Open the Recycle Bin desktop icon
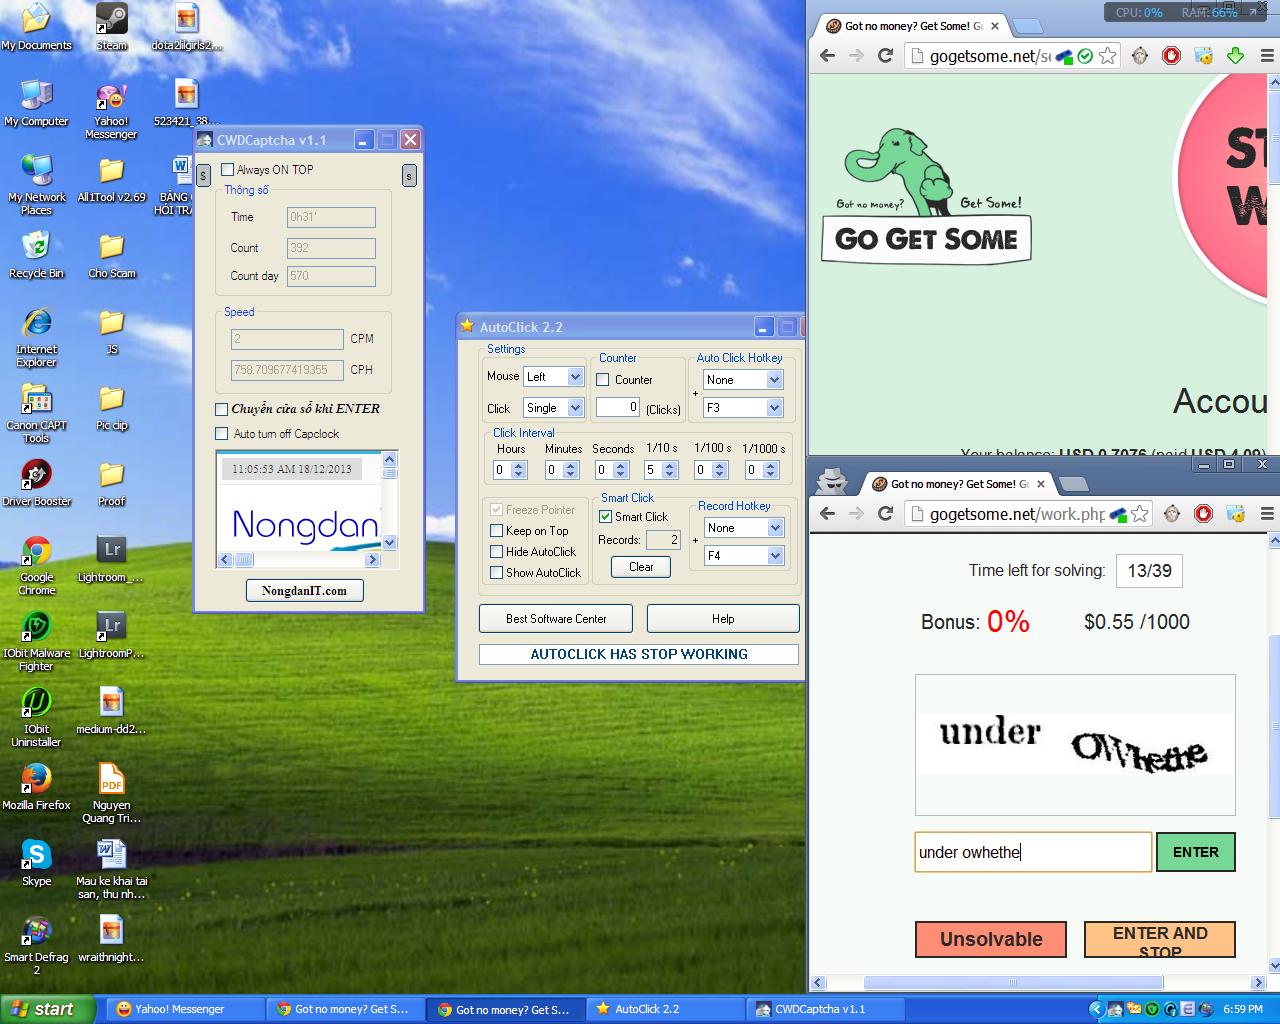This screenshot has height=1024, width=1280. pyautogui.click(x=36, y=255)
